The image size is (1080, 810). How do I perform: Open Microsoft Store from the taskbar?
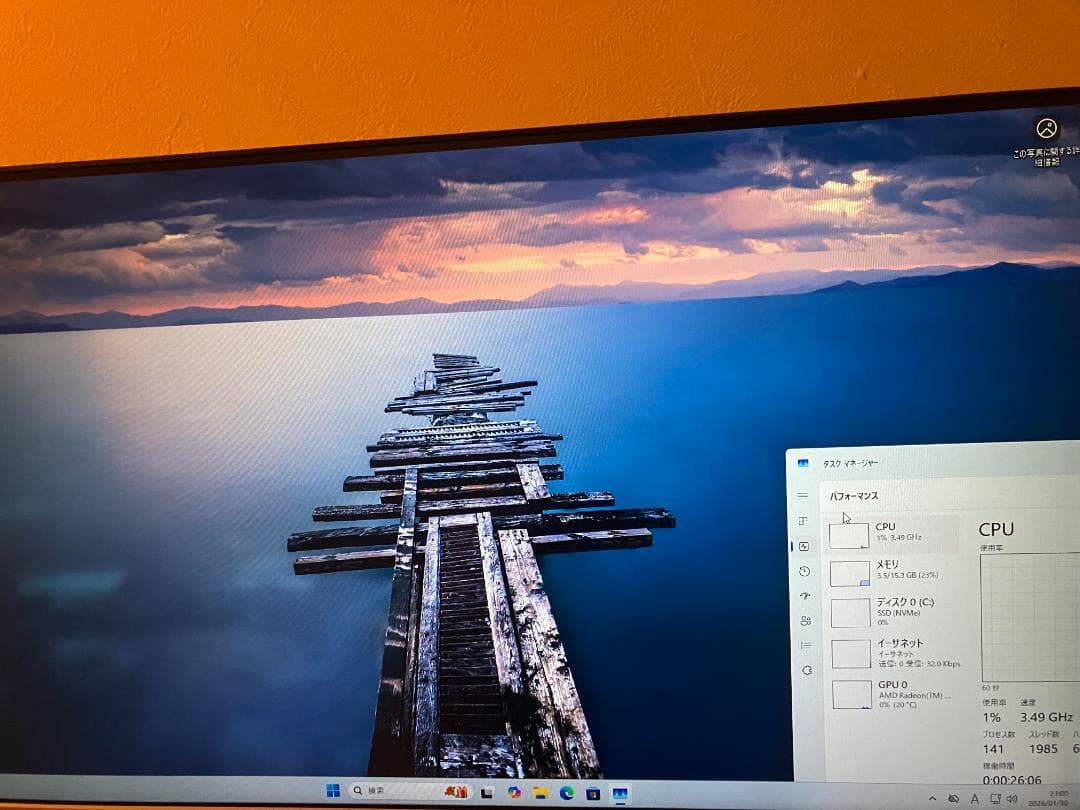594,793
